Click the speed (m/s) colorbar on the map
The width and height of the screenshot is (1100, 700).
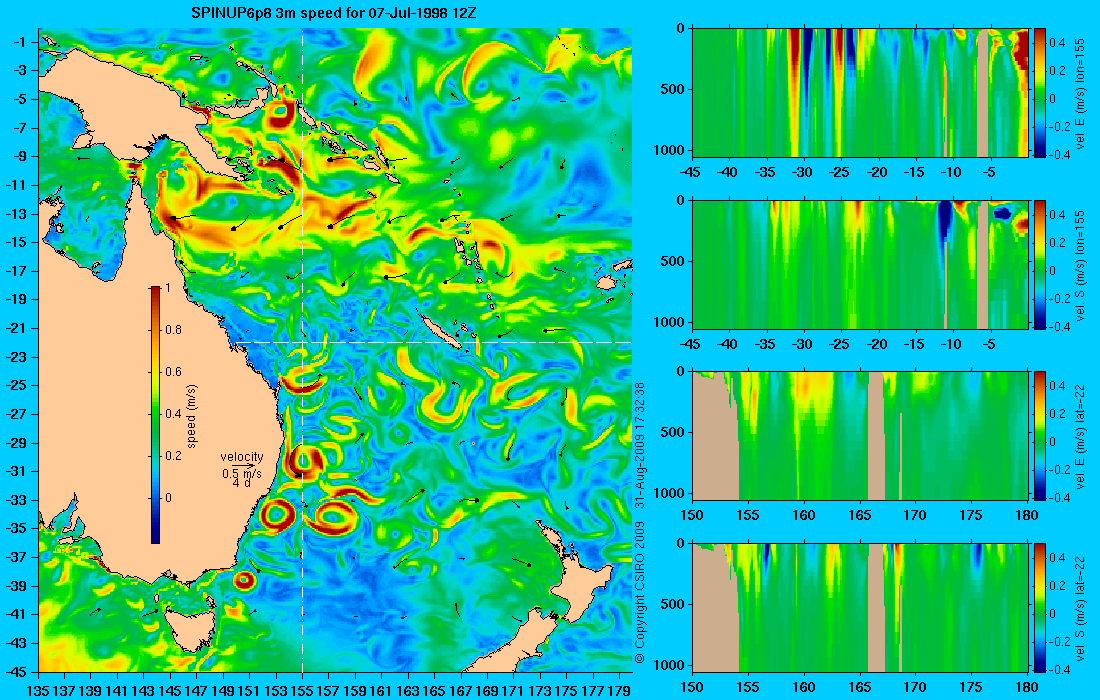coord(155,415)
